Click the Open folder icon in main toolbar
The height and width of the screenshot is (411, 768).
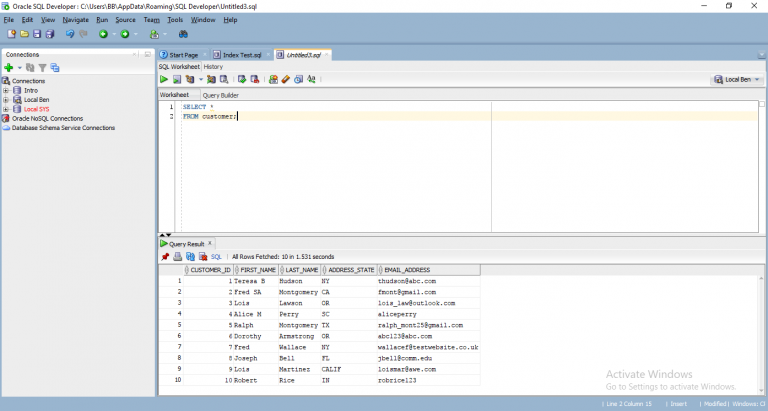(x=24, y=34)
